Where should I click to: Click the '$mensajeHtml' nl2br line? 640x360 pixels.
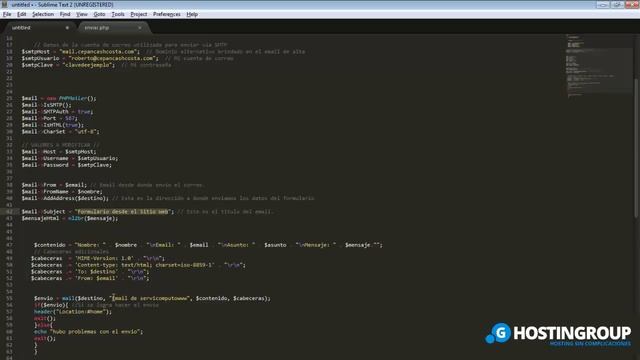(x=70, y=218)
